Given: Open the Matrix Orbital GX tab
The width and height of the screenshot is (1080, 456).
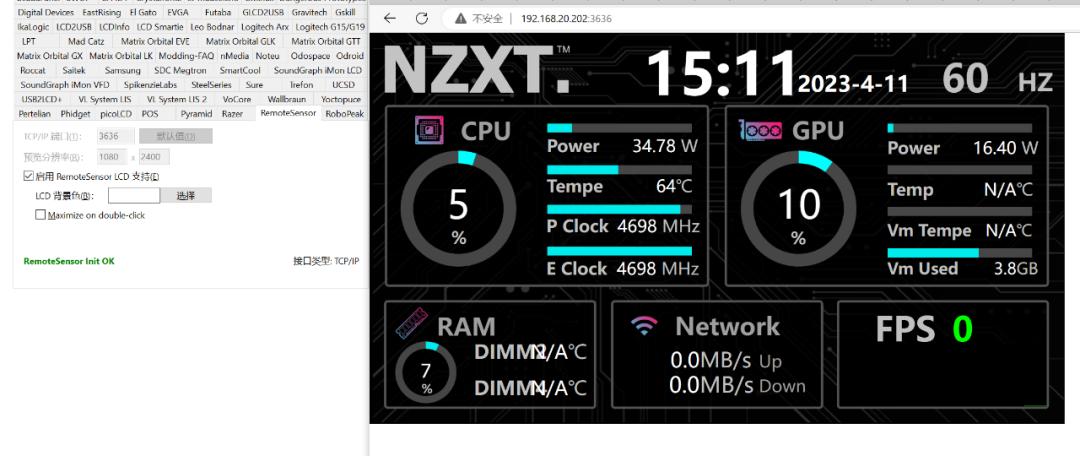Looking at the screenshot, I should pos(49,56).
